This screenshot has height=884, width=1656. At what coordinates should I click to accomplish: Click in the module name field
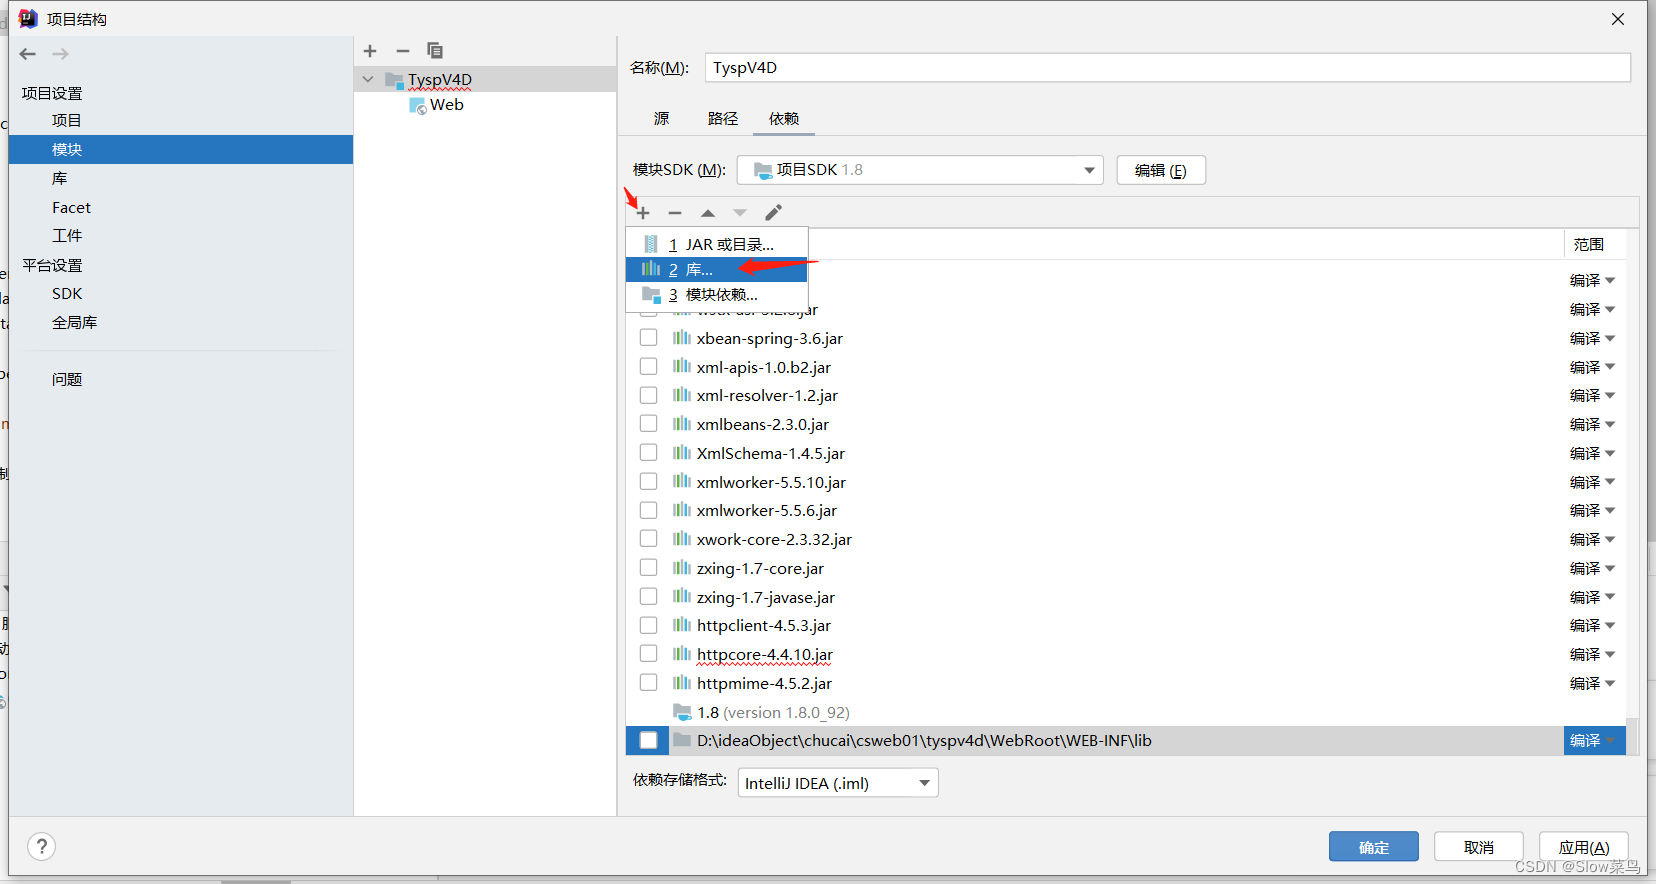coord(1168,68)
